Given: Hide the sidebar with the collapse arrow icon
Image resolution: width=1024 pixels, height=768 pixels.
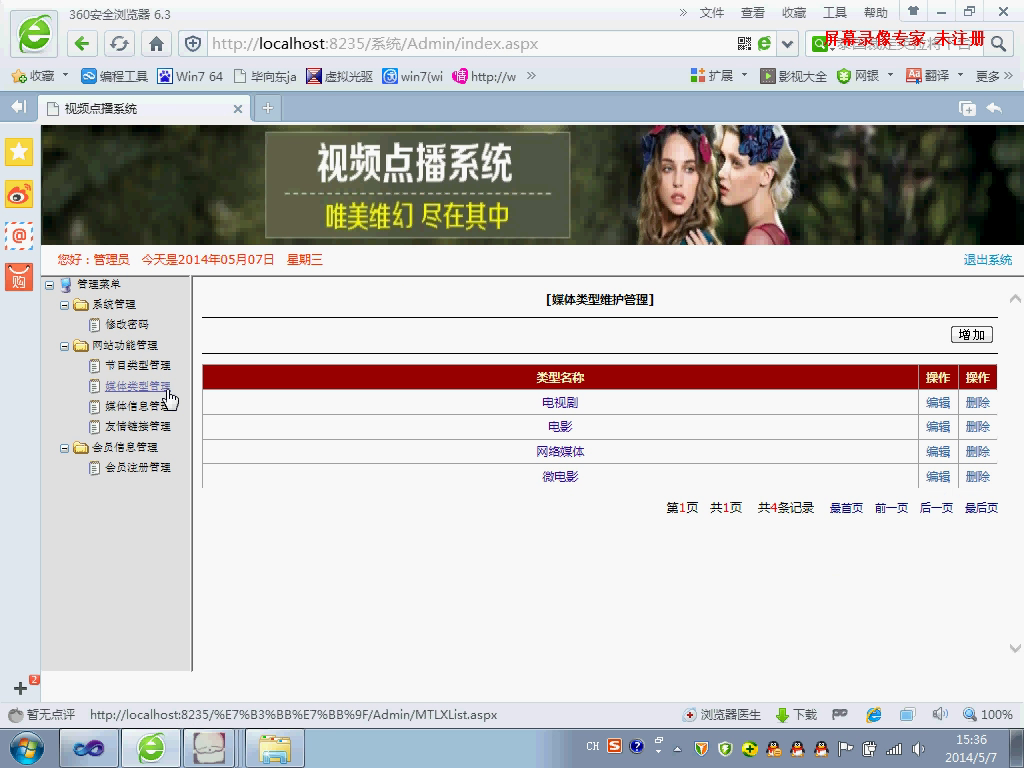Looking at the screenshot, I should [18, 106].
